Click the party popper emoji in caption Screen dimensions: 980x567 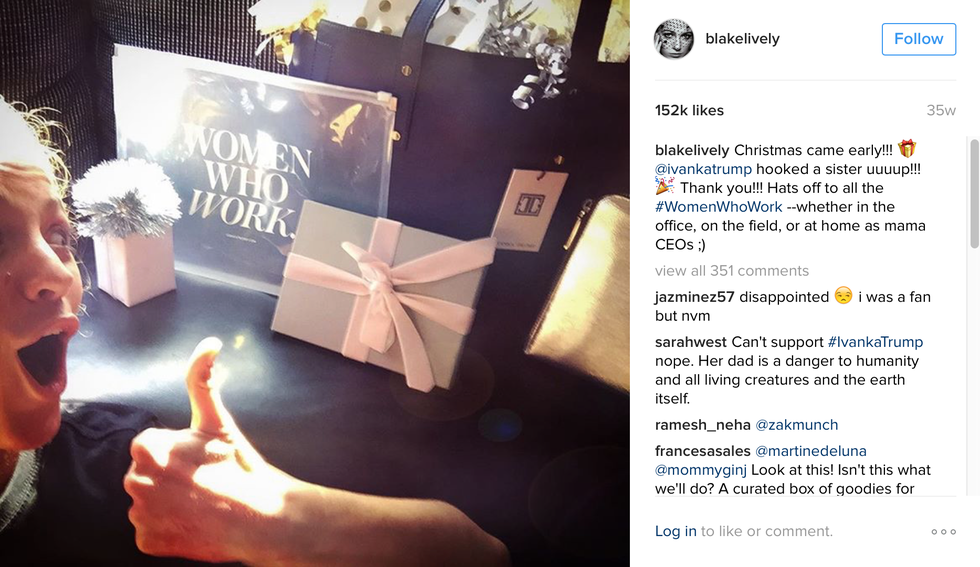(x=664, y=186)
